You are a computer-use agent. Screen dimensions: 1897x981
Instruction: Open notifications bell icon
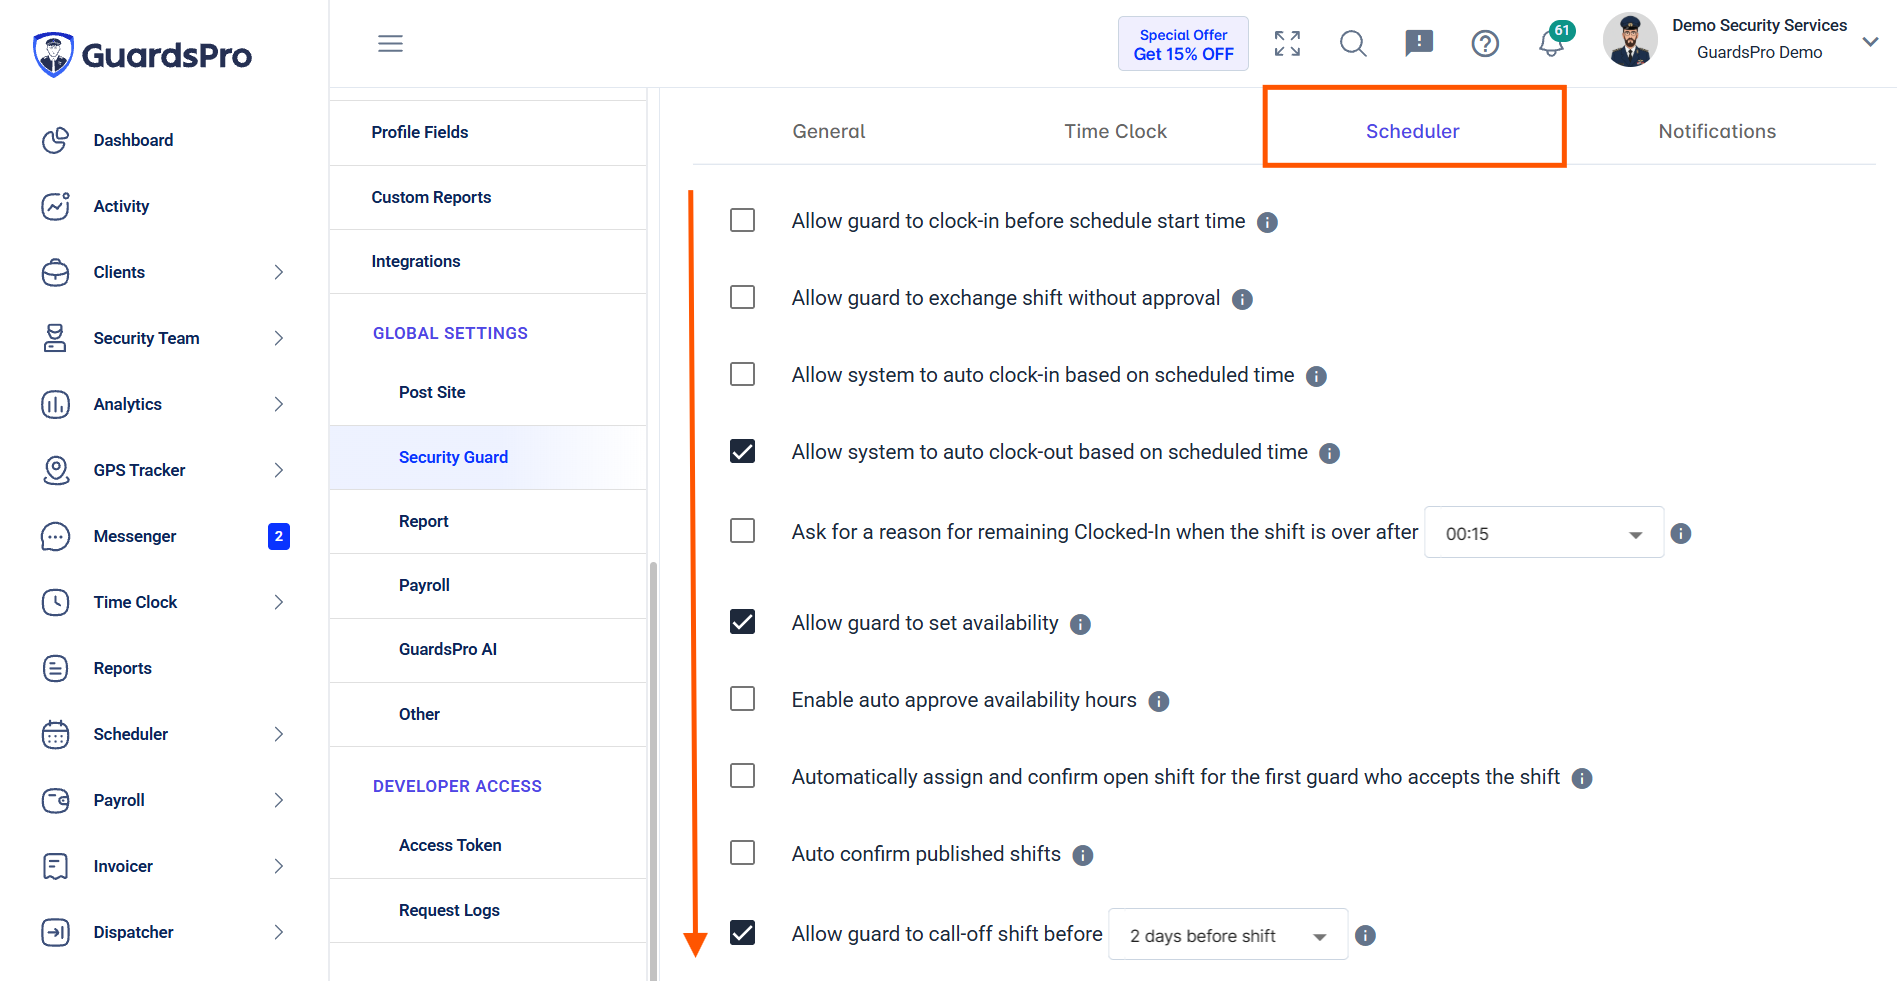point(1551,43)
